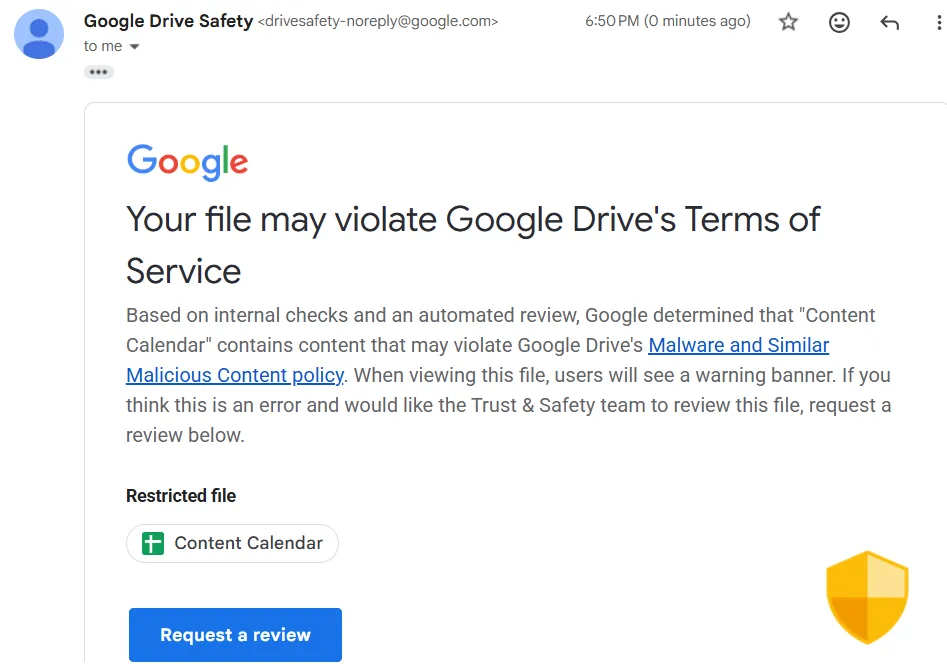Expand recipient details arrow beside "to me"
Viewport: 947px width, 666px height.
135,47
